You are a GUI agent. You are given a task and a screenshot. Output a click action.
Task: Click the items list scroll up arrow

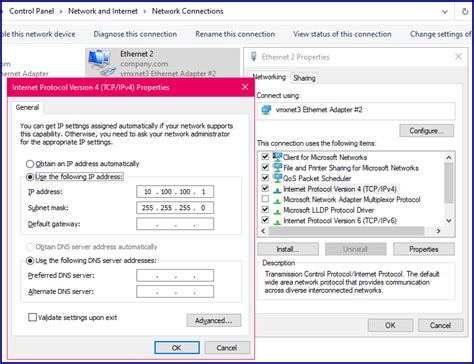click(x=449, y=157)
